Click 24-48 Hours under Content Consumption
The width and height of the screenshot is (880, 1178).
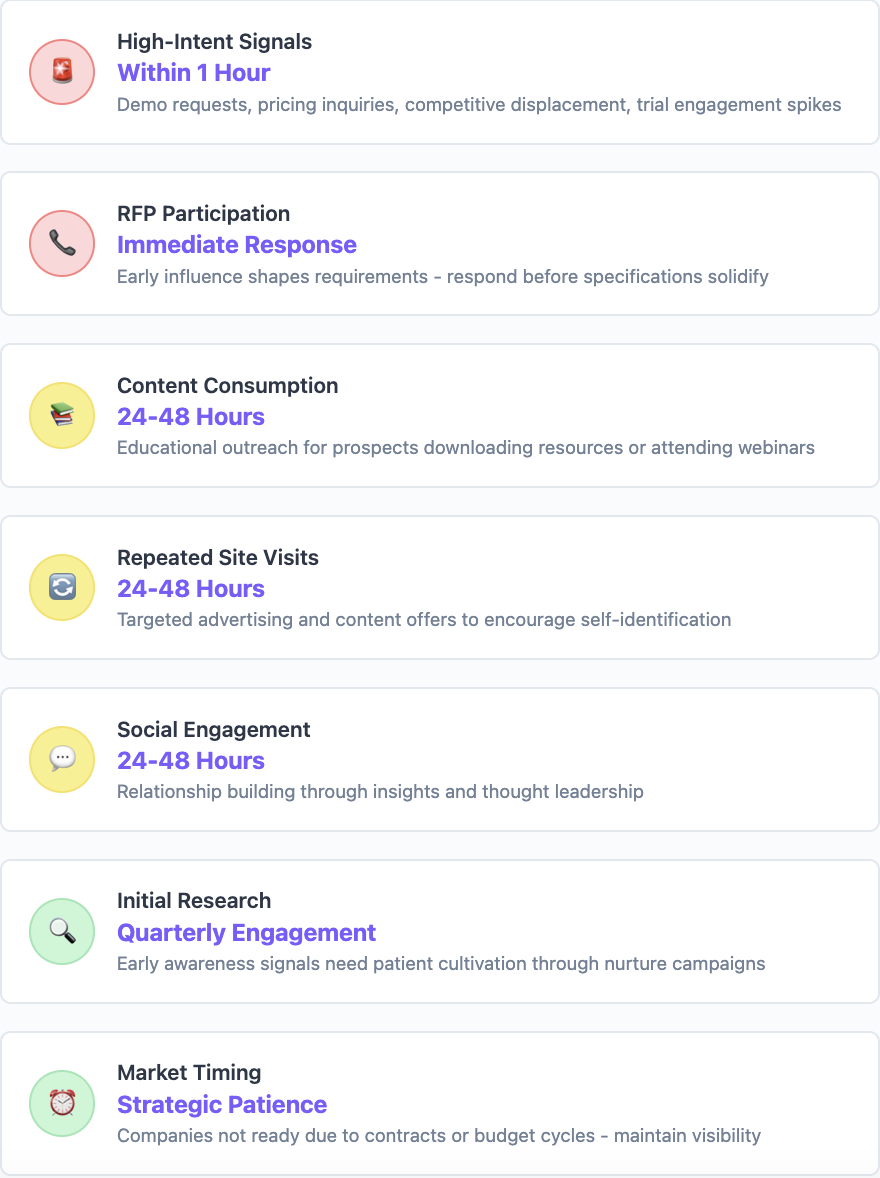(191, 417)
